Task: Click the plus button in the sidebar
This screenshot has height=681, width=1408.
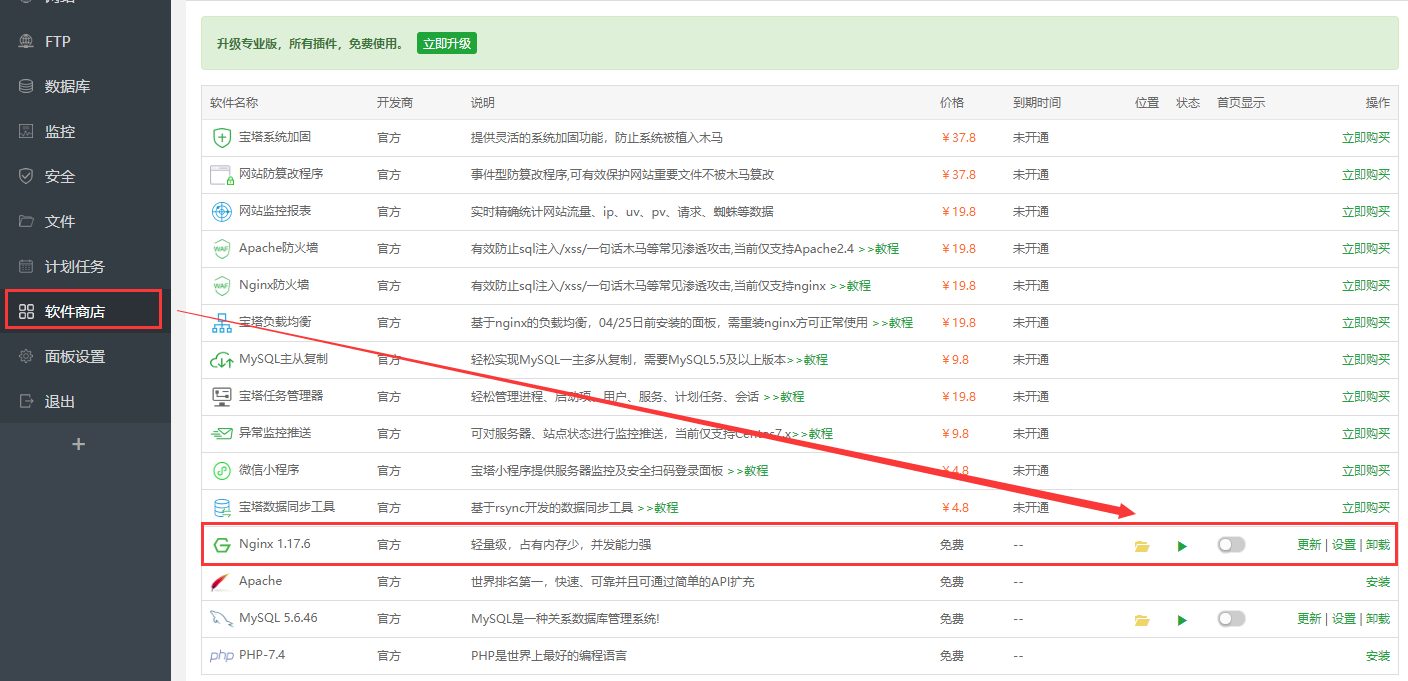Action: pyautogui.click(x=79, y=444)
